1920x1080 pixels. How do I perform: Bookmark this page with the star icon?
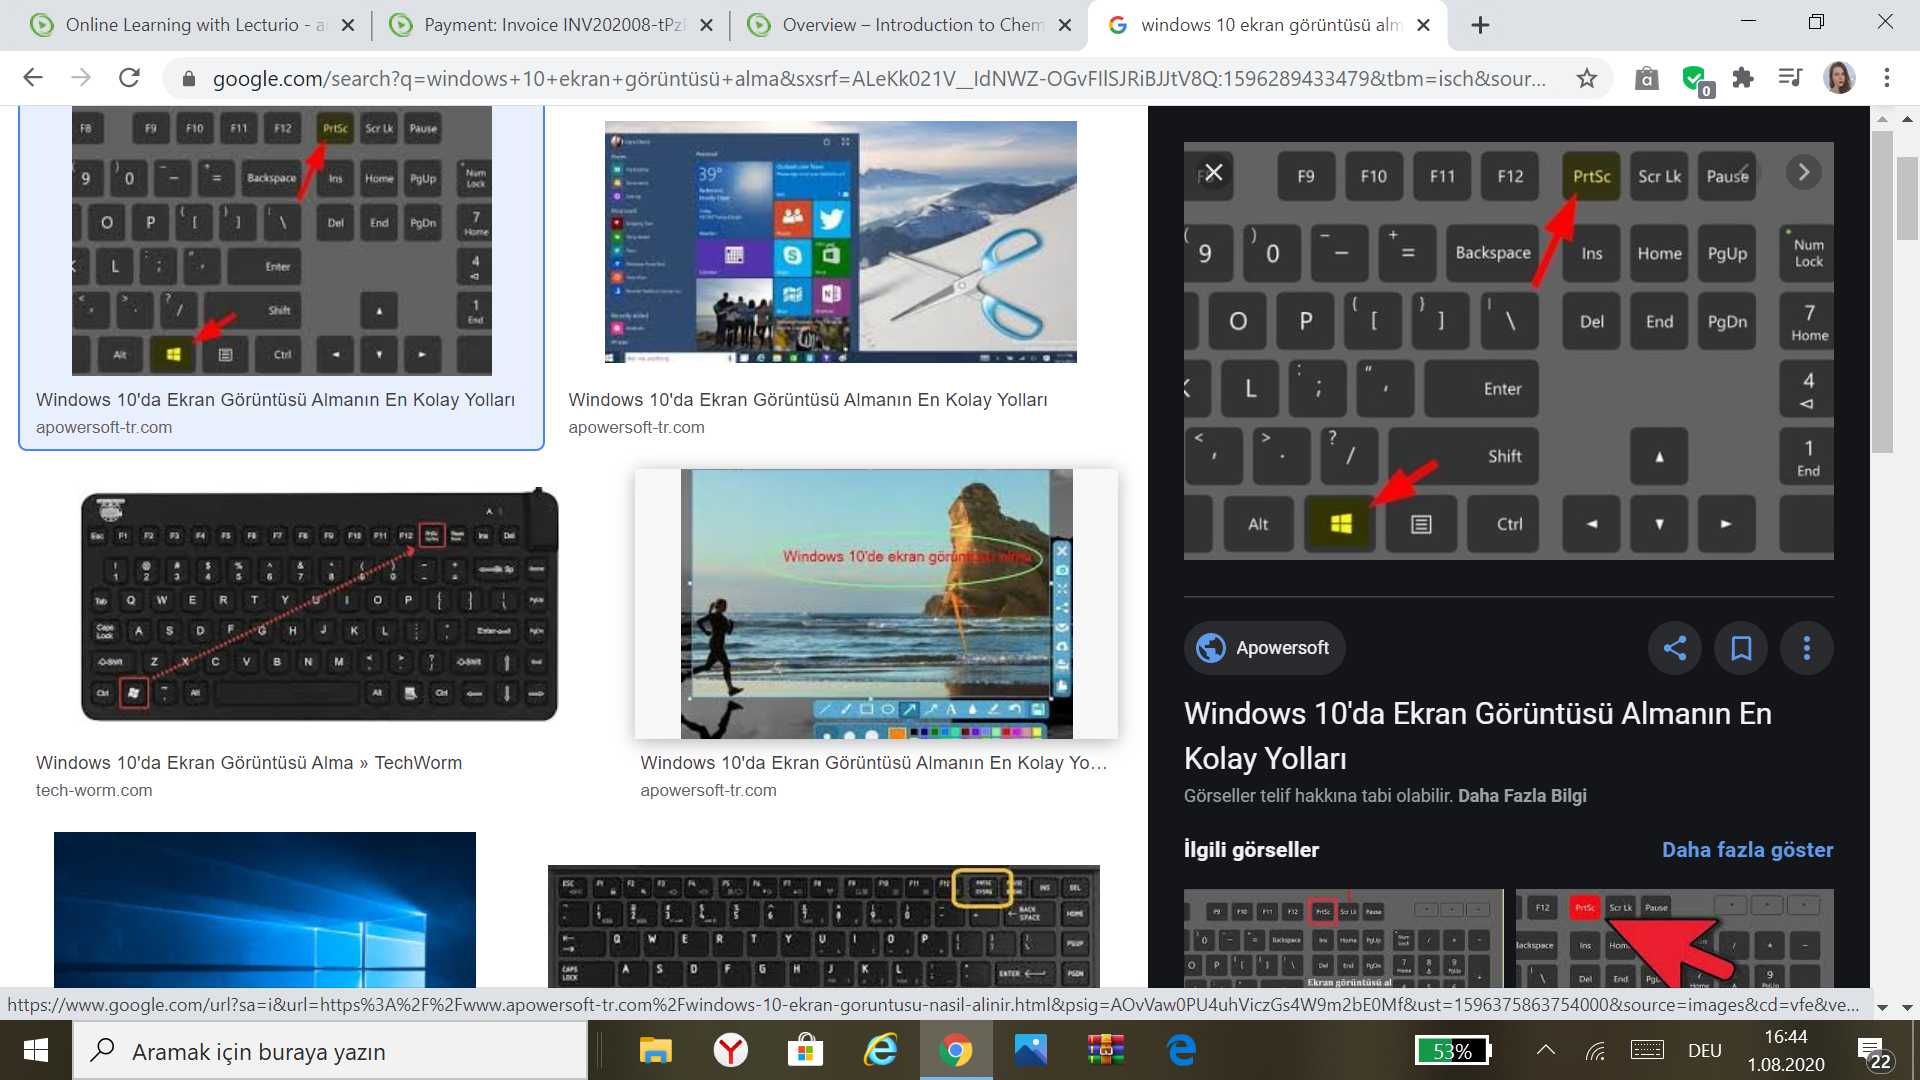[1586, 78]
